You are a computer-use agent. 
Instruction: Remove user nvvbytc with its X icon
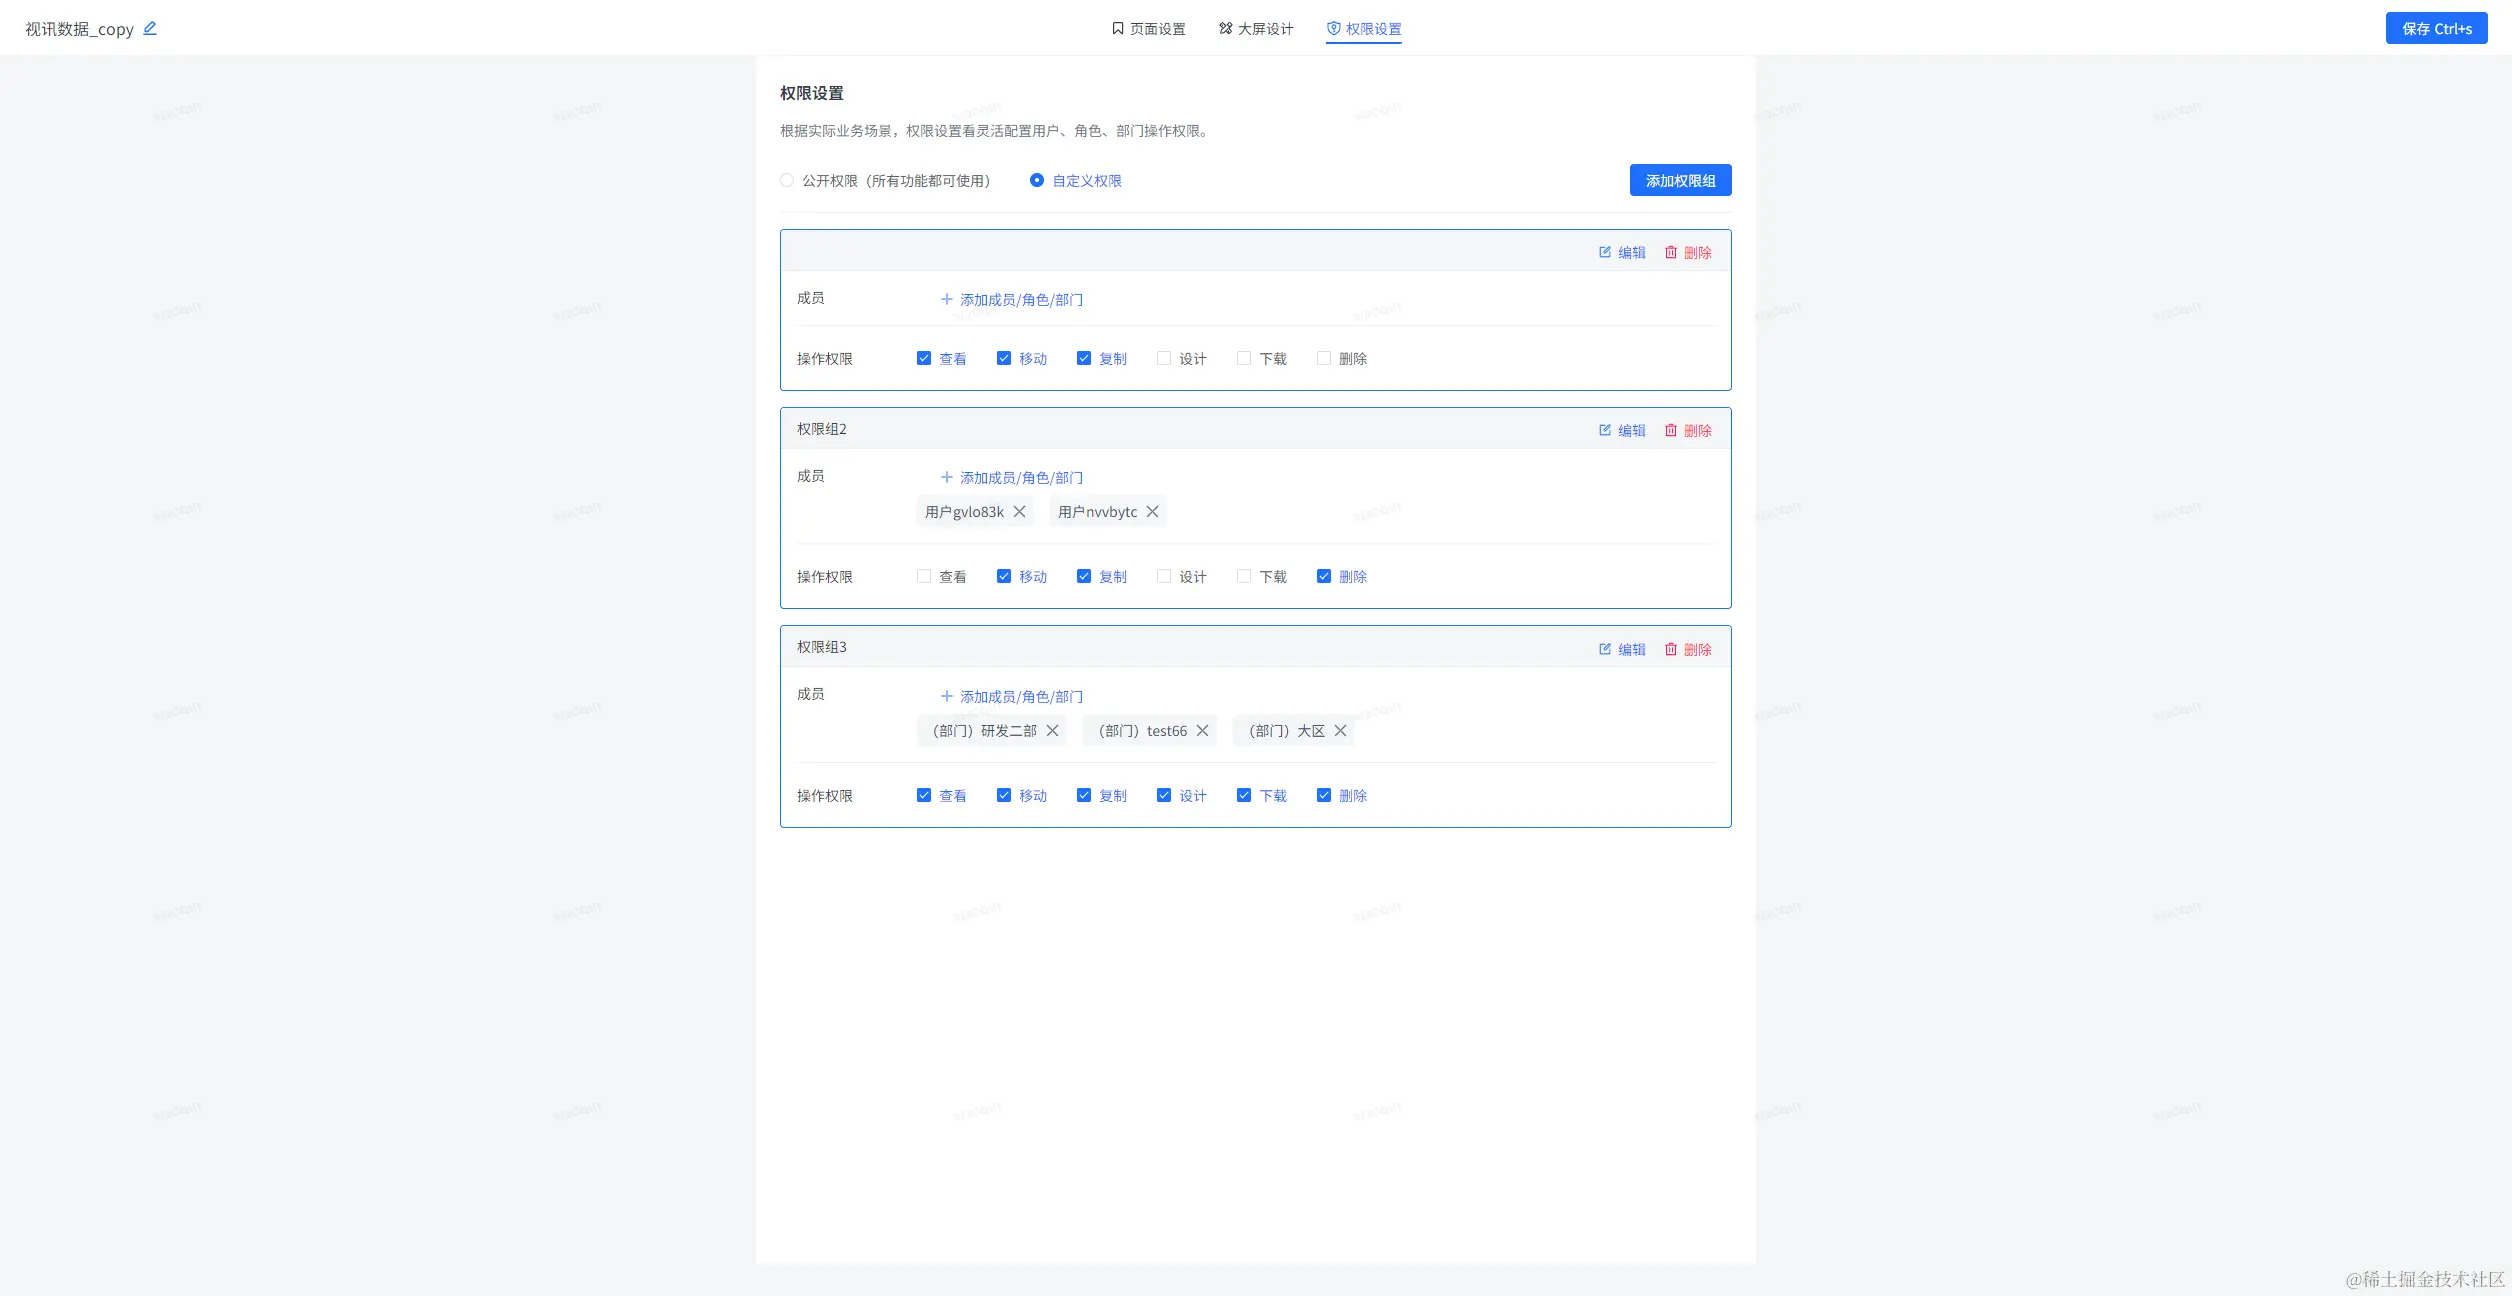pos(1152,512)
